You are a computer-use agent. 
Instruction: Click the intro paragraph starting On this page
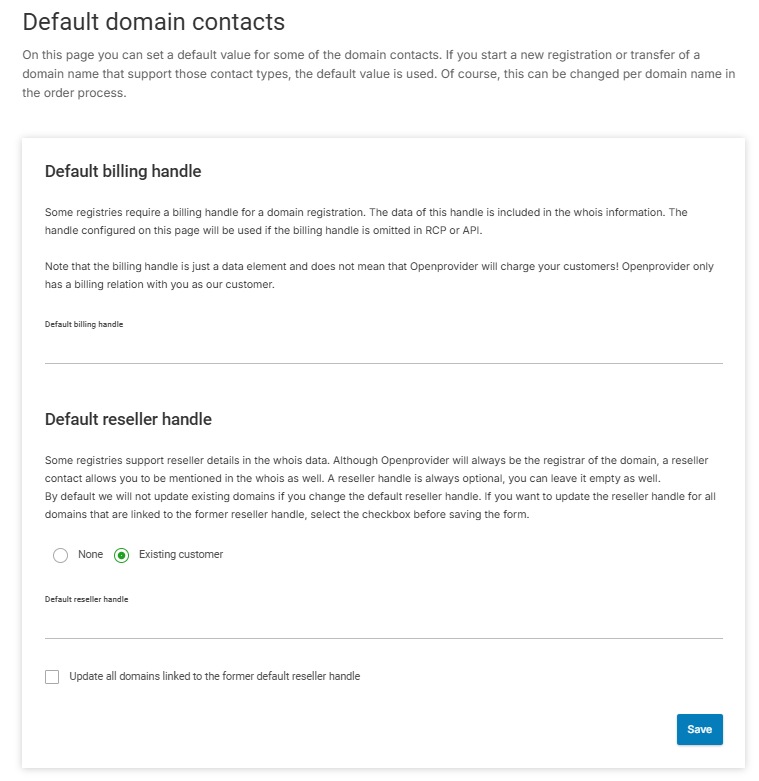coord(379,74)
